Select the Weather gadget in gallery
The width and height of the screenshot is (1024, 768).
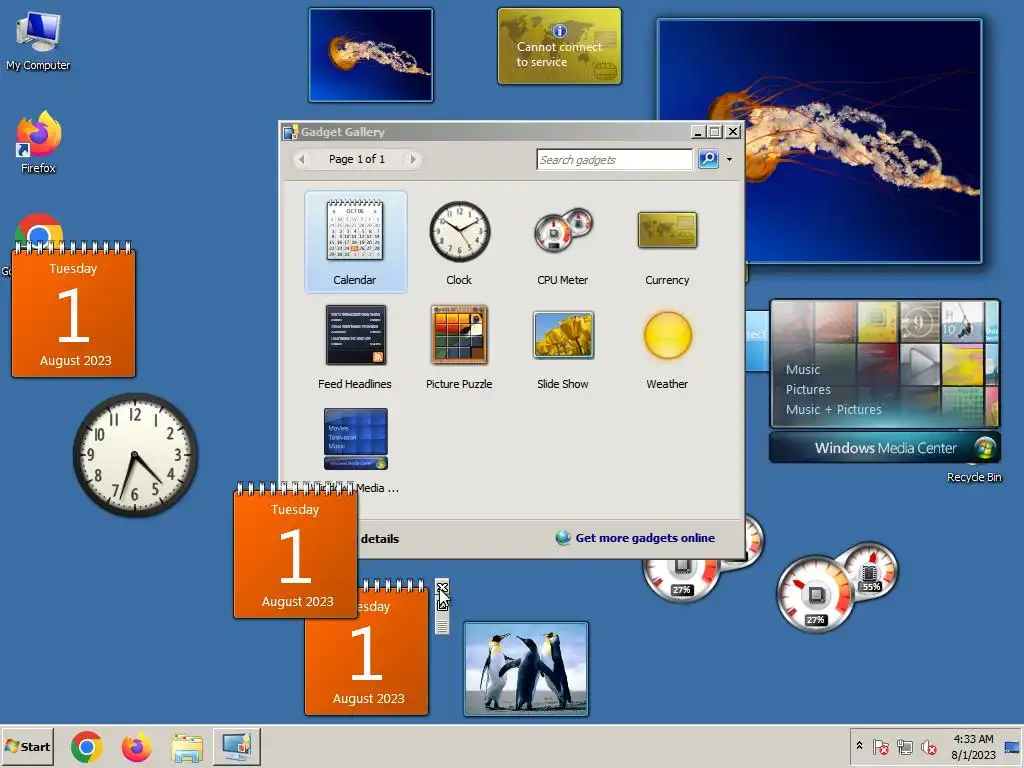pos(667,346)
